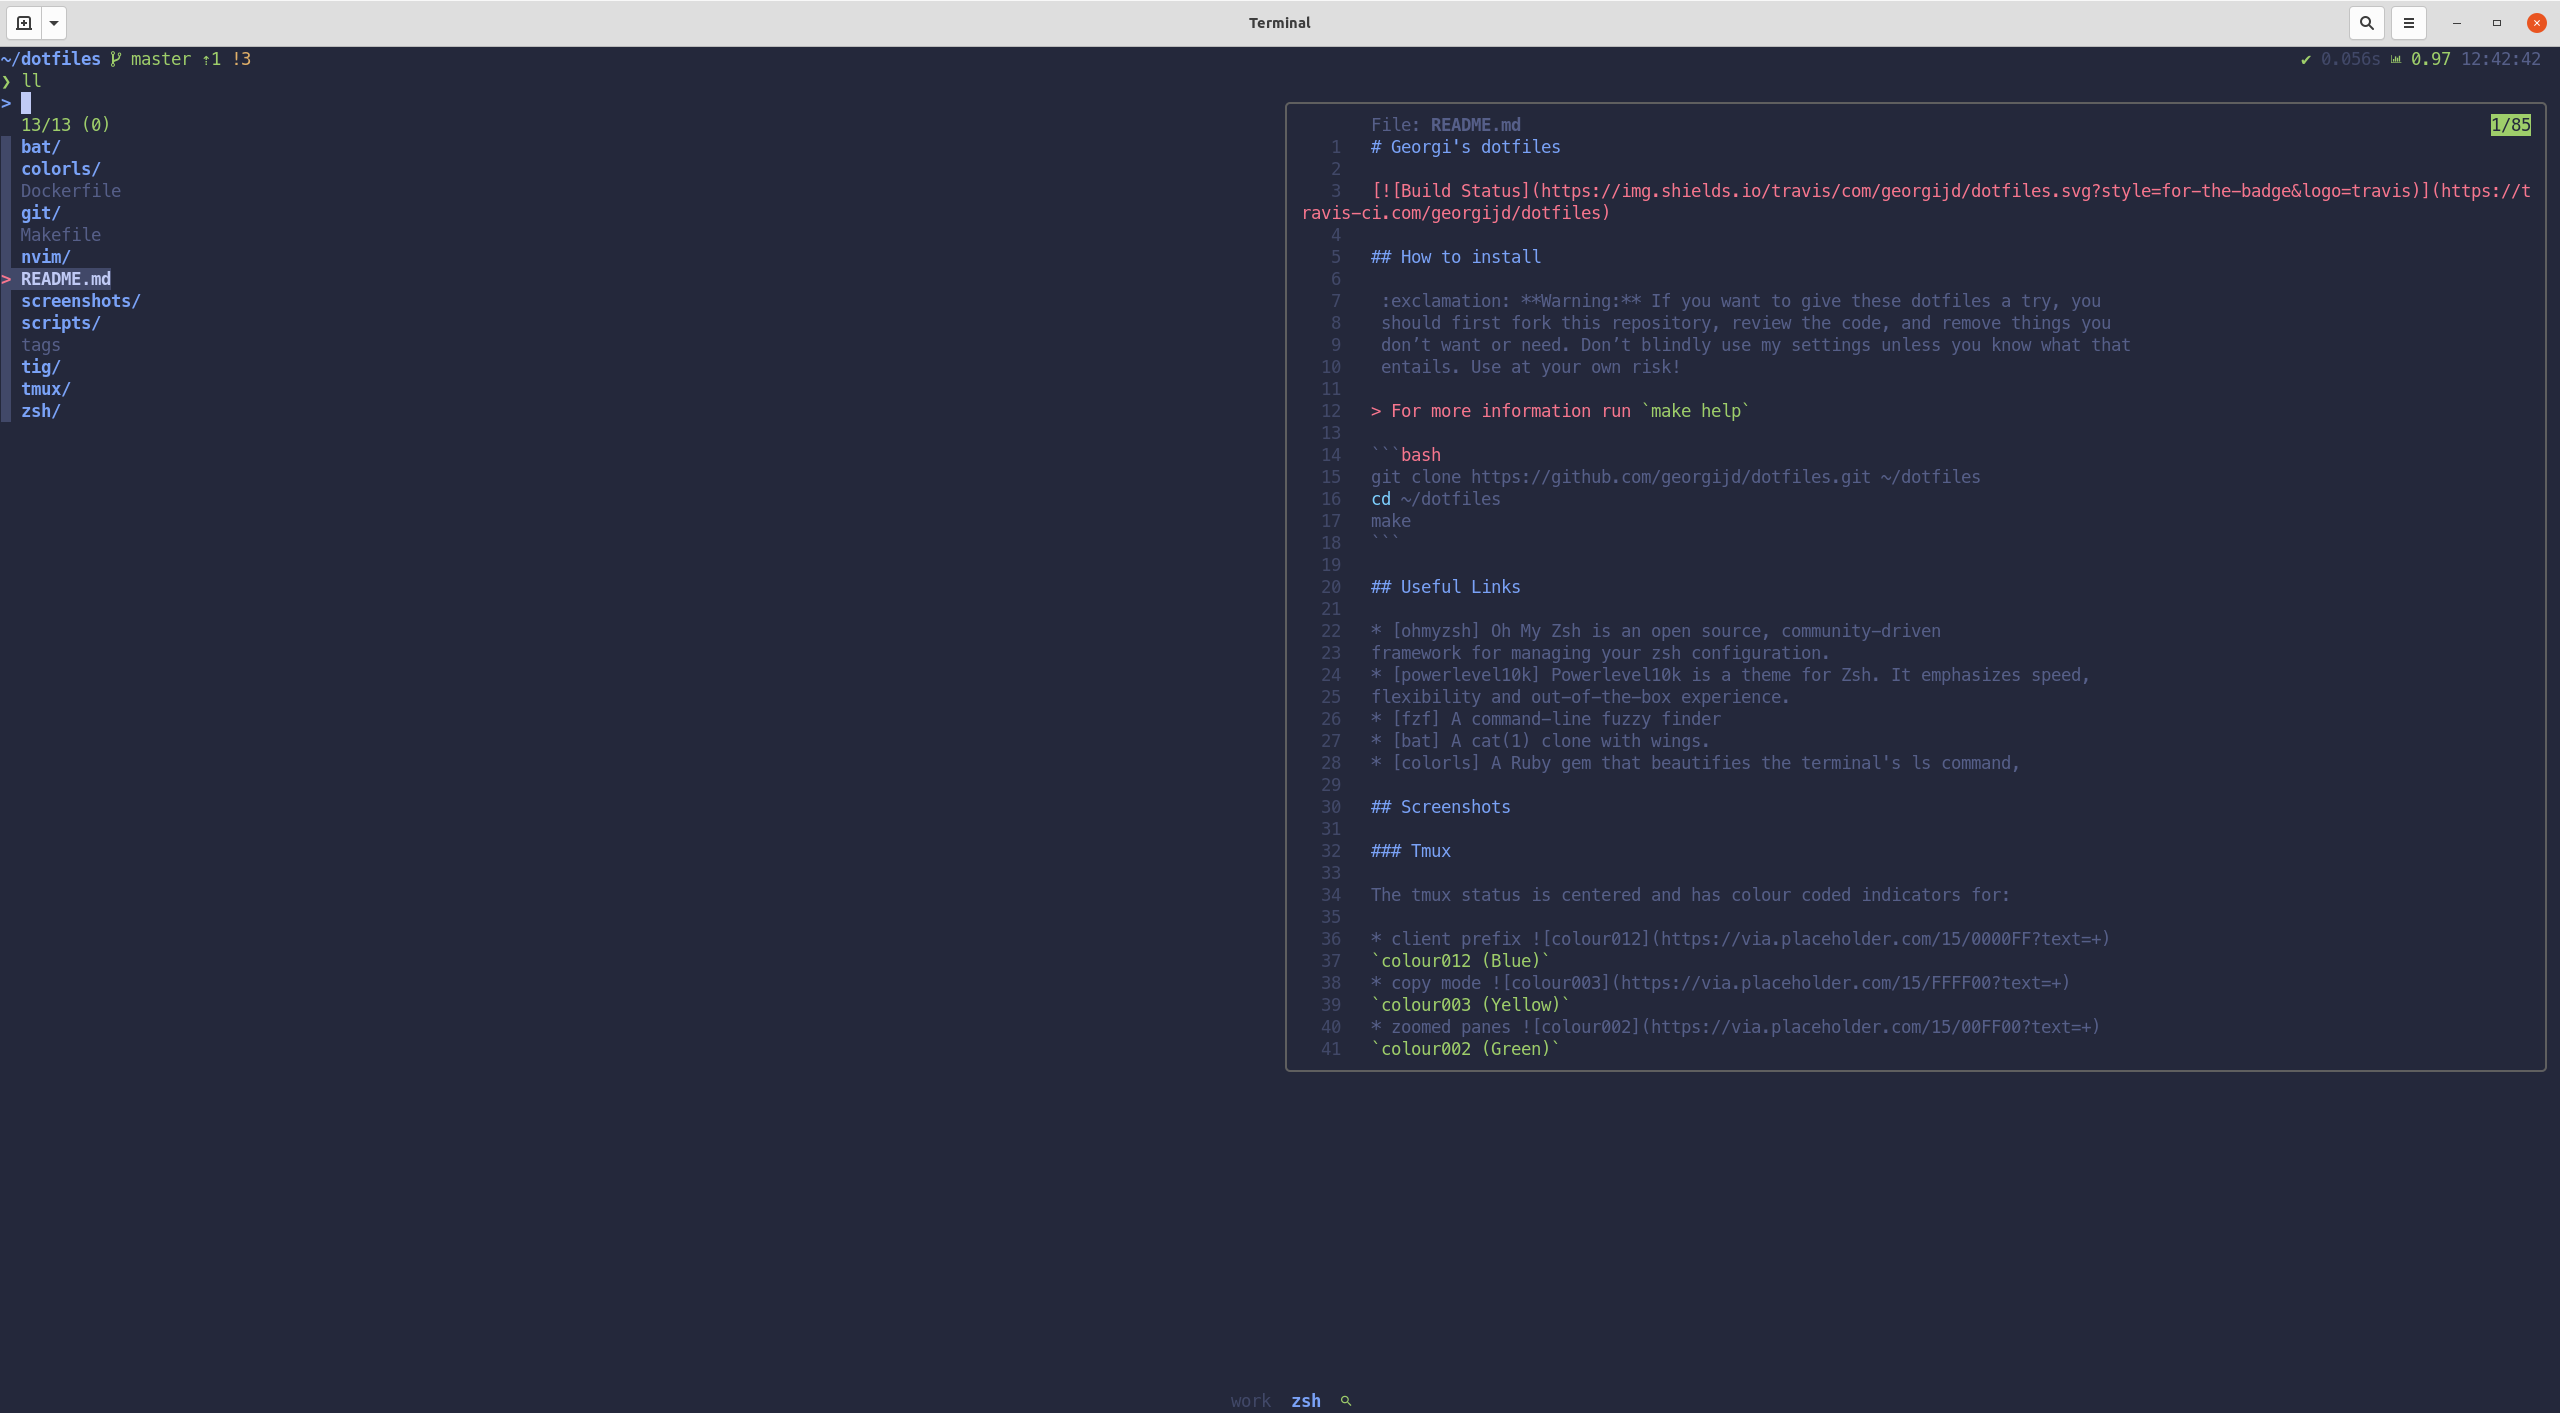The width and height of the screenshot is (2560, 1413).
Task: Click the terminal search magnifier icon
Action: coord(2366,22)
